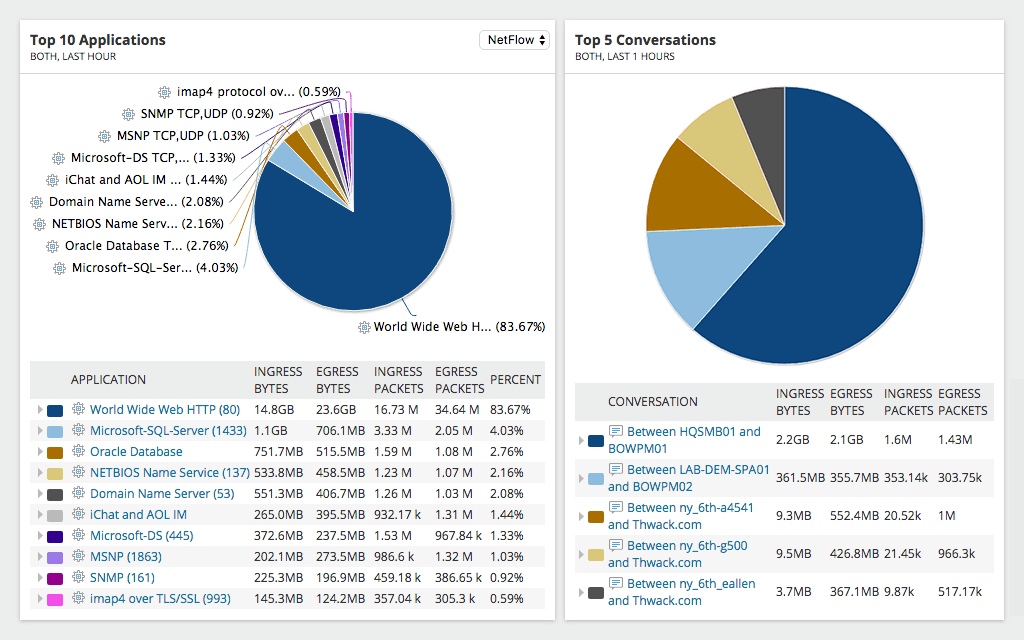Open the NetFlow dropdown selector
The width and height of the screenshot is (1024, 640).
tap(514, 40)
